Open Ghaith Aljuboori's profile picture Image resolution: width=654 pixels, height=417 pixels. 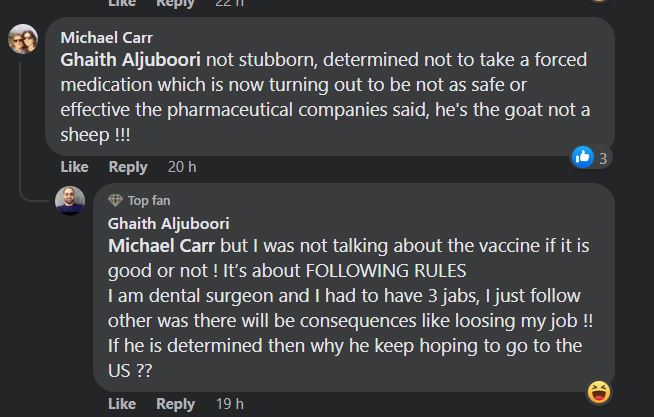69,201
